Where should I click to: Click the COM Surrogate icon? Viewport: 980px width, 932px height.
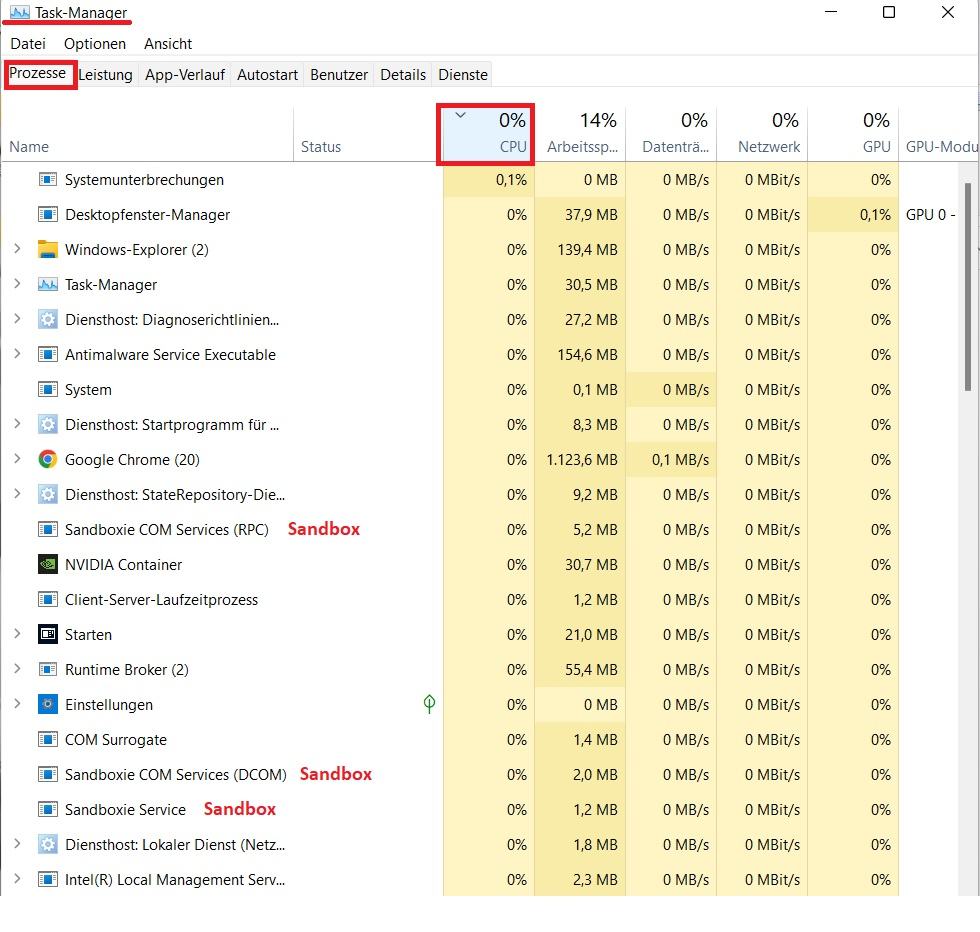[x=48, y=740]
